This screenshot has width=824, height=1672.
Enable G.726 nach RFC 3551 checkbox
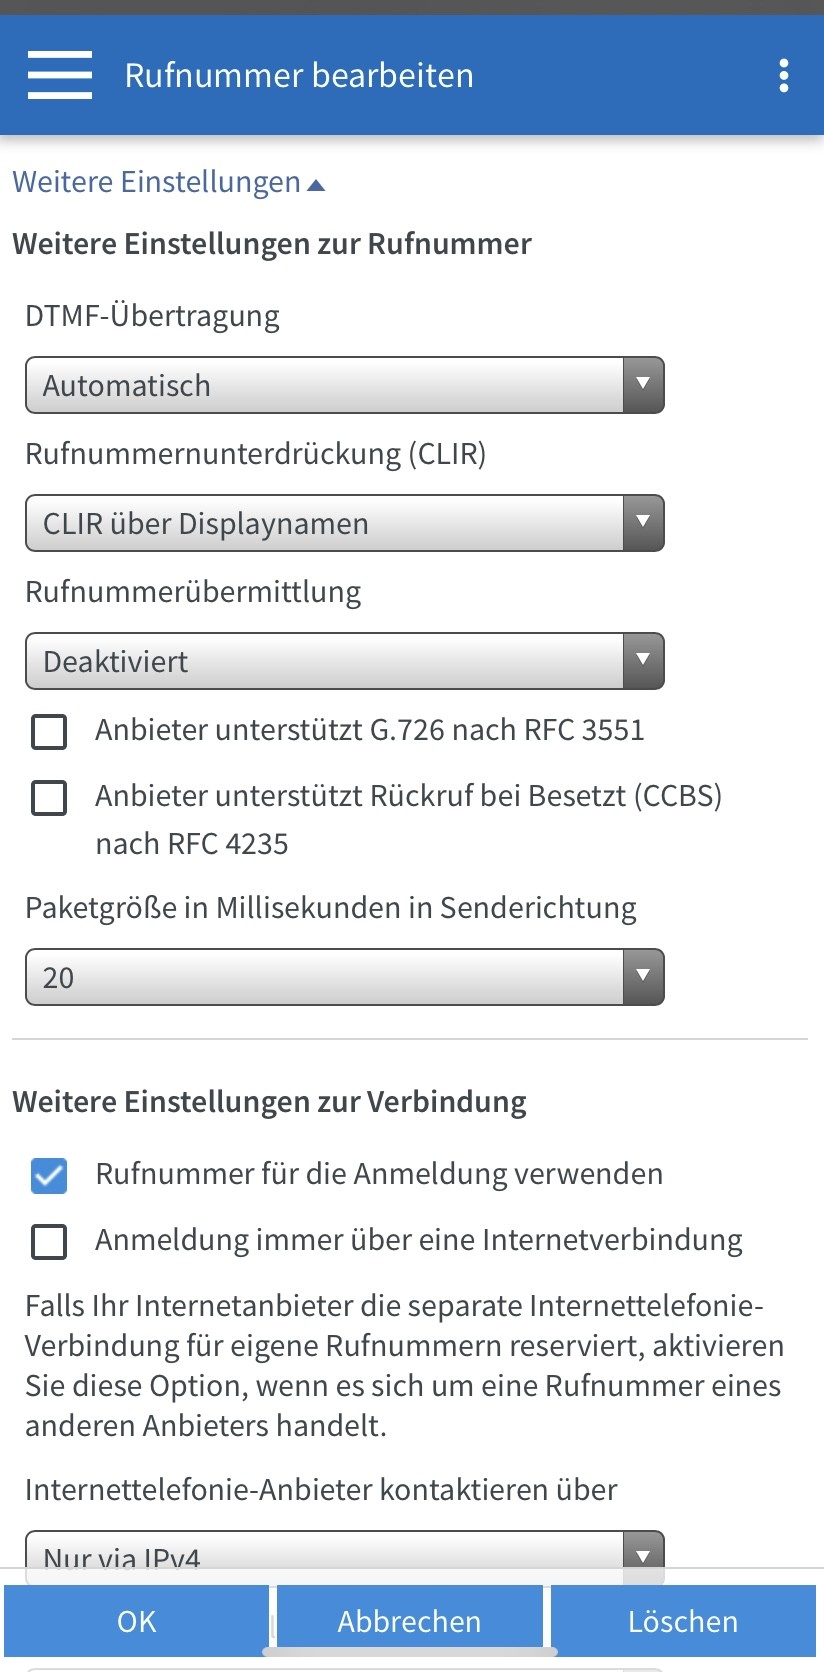[x=49, y=731]
